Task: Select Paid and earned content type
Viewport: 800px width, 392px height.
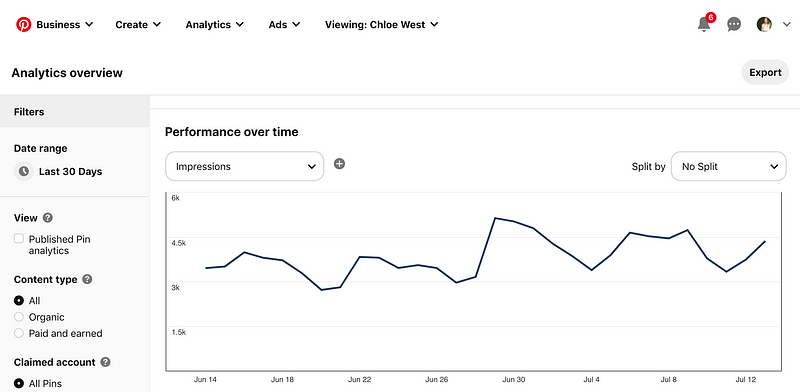Action: click(x=19, y=333)
